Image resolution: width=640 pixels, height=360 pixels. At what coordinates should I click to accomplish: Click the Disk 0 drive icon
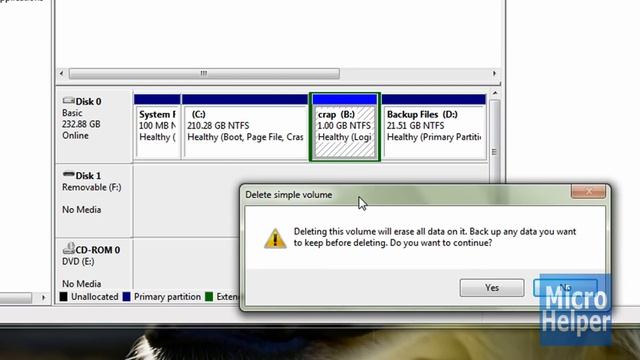point(68,100)
